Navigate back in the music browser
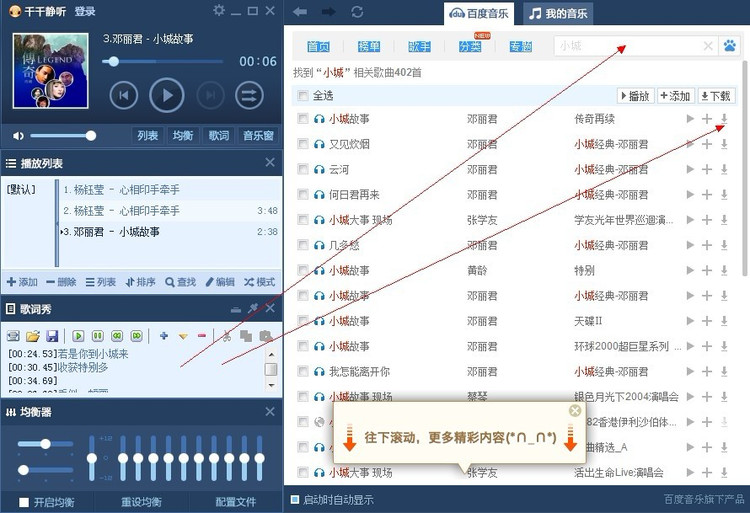Viewport: 750px width, 513px height. 300,11
